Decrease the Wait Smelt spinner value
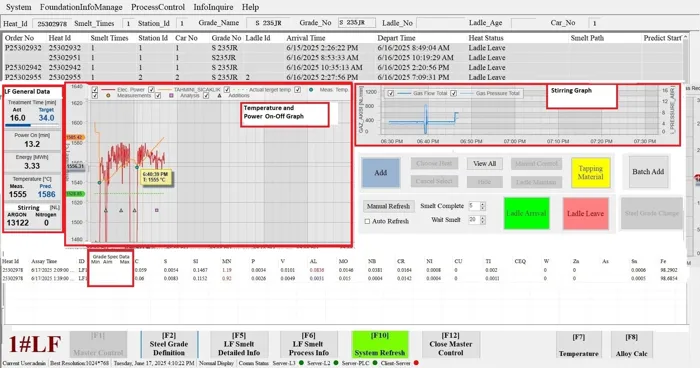 (x=483, y=222)
